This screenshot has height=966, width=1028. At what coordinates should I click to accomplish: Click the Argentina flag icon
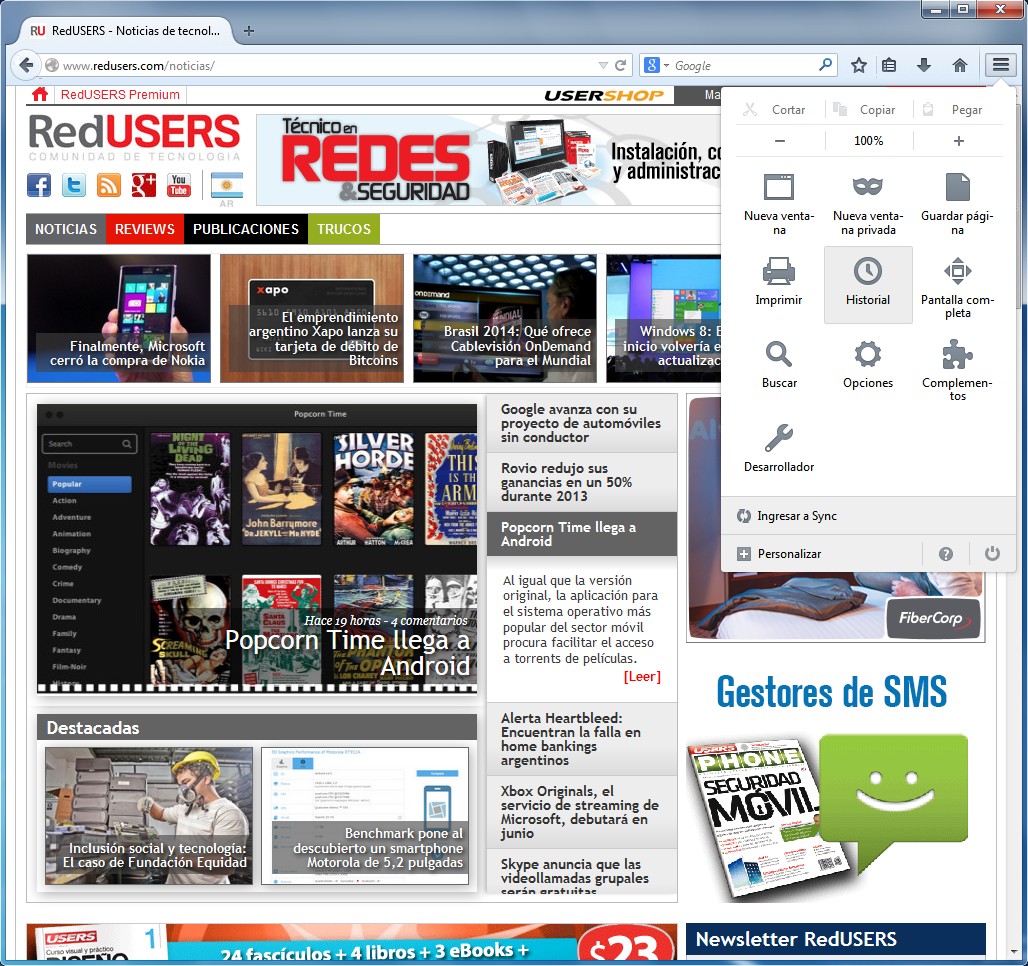coord(227,185)
